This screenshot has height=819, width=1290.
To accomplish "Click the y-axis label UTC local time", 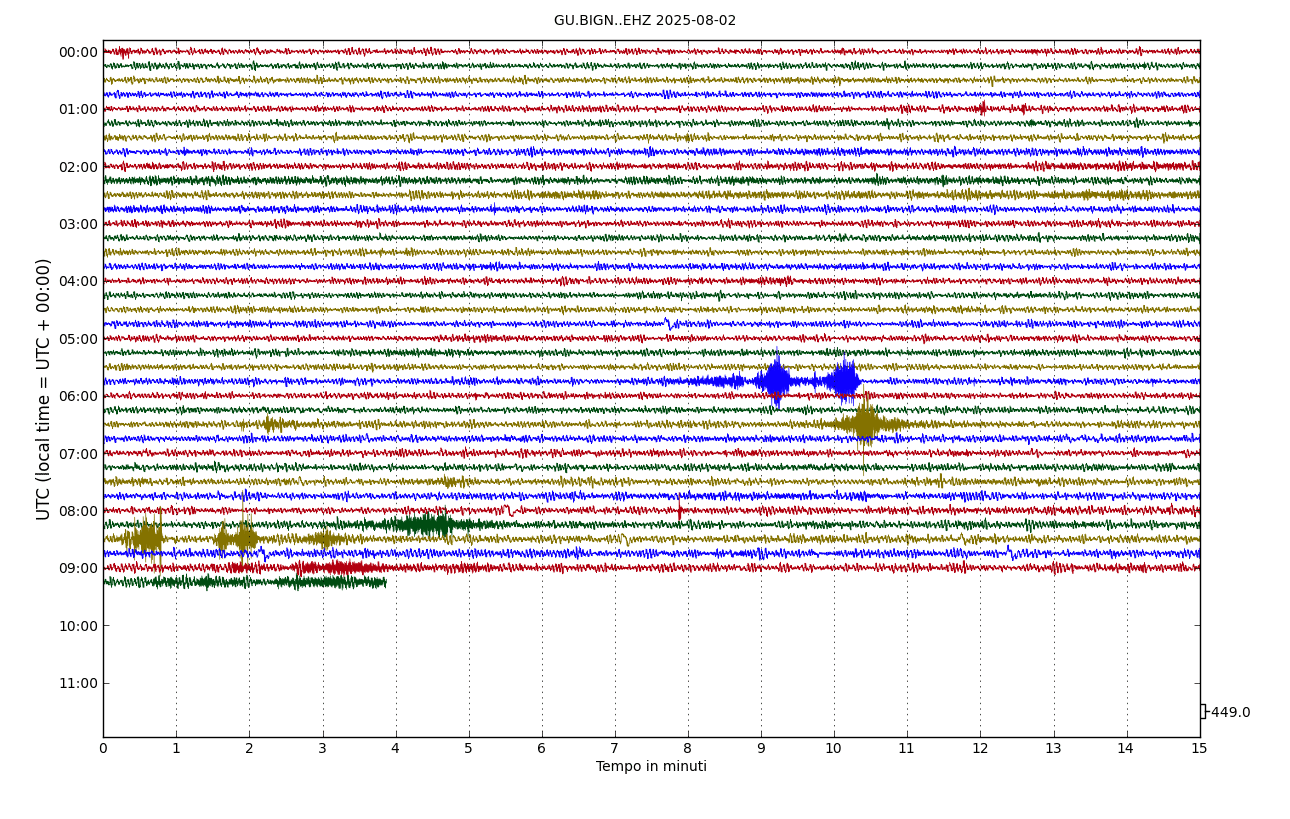I will coord(44,389).
